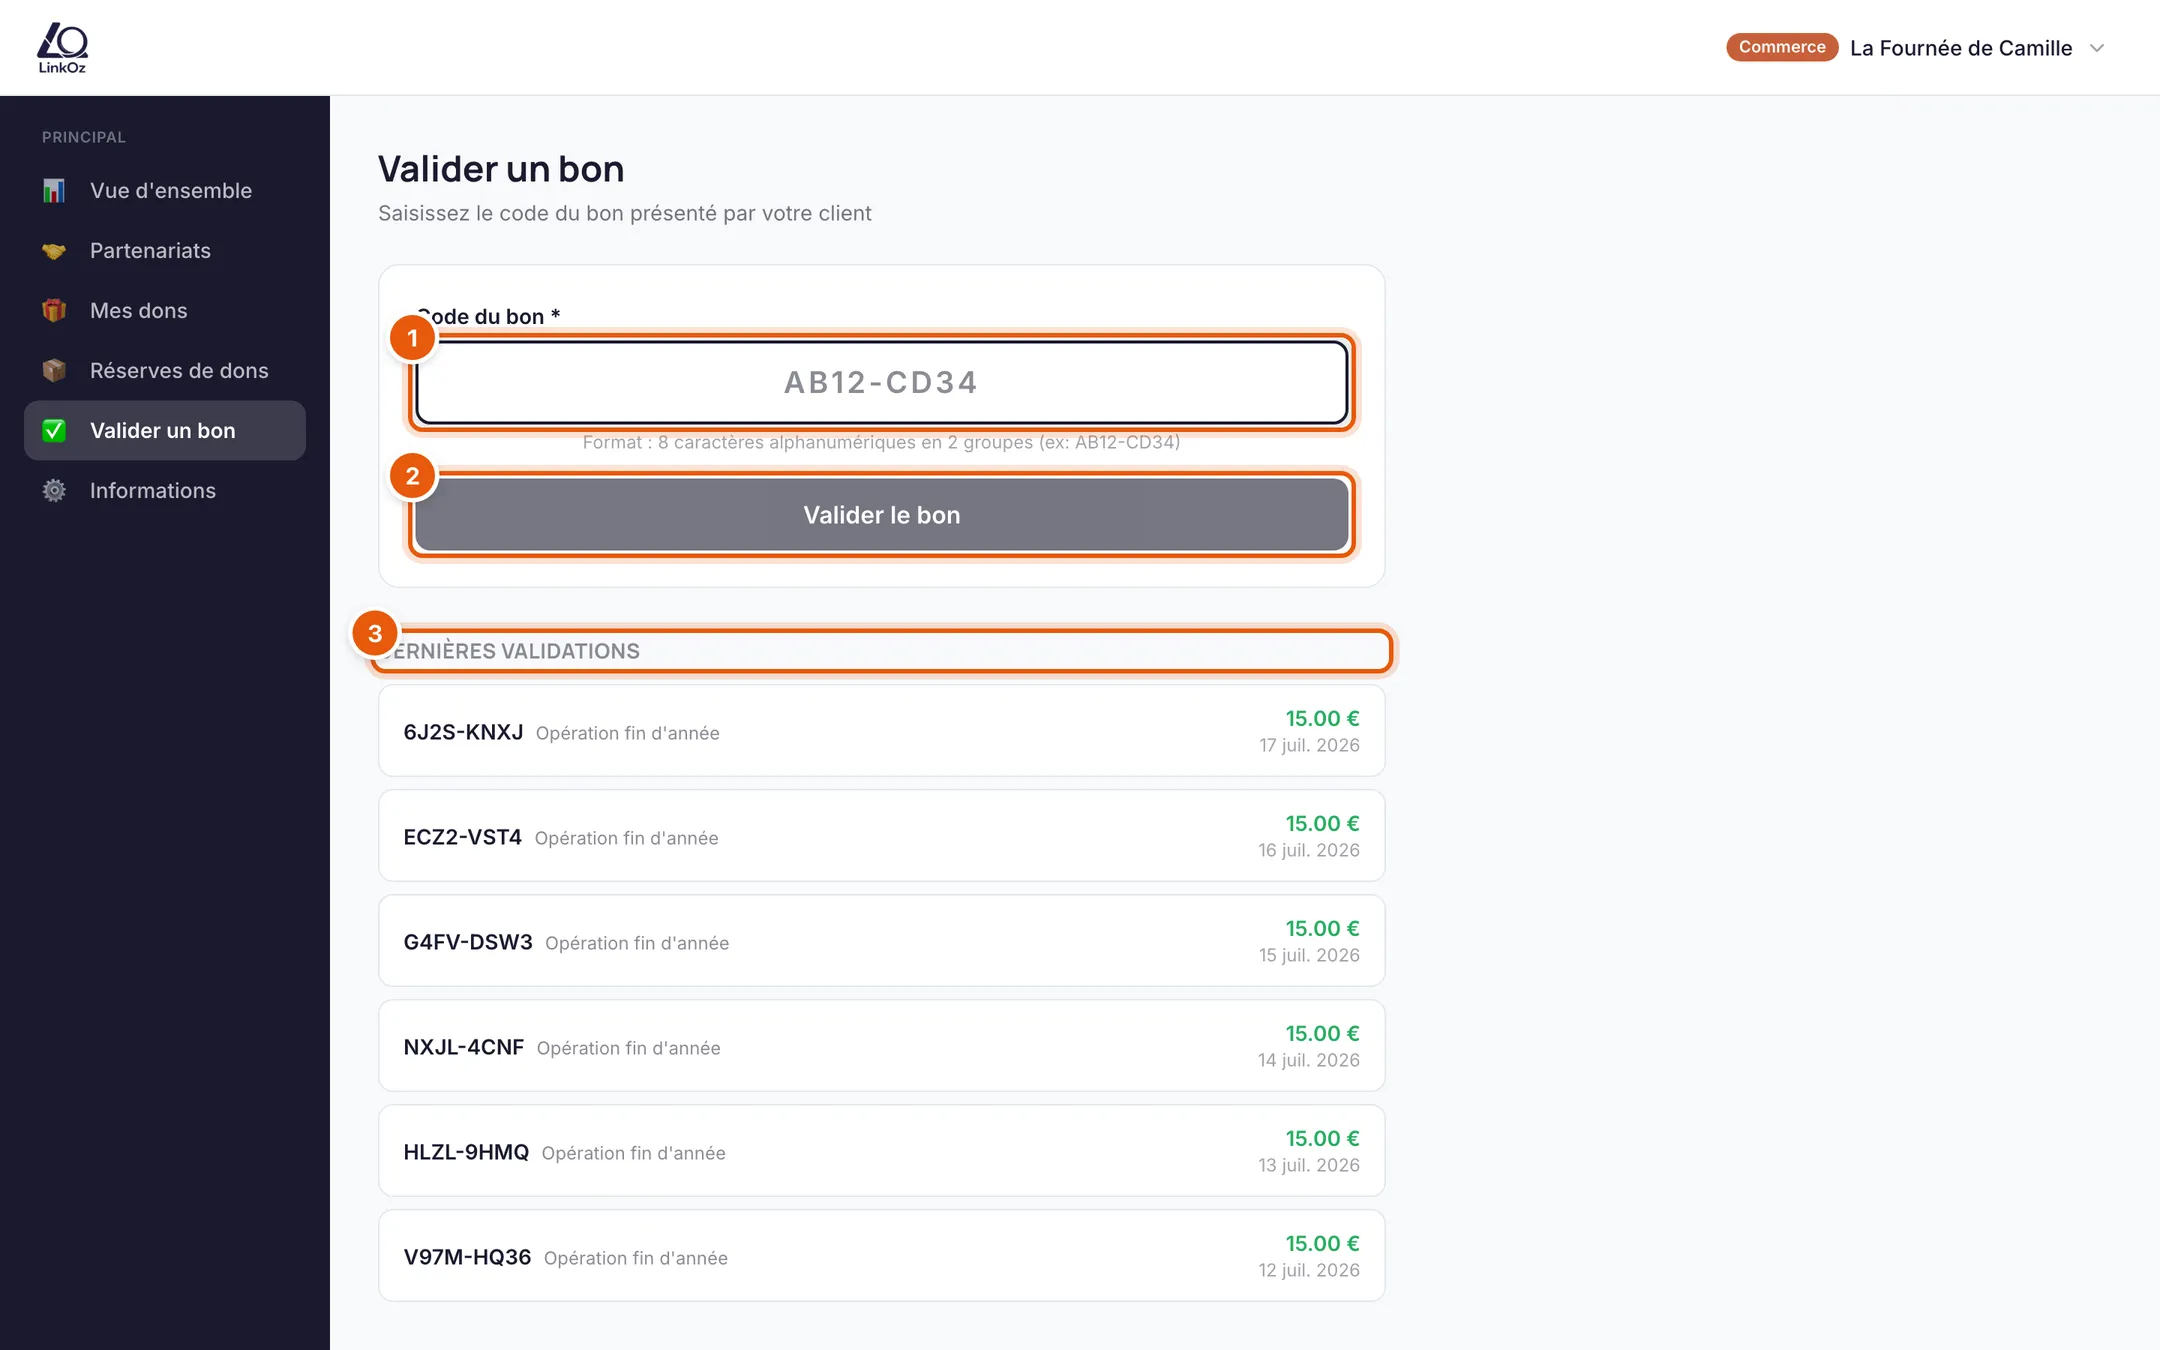Open La Fournée de Camille account menu
The image size is (2160, 1350).
[x=1961, y=48]
